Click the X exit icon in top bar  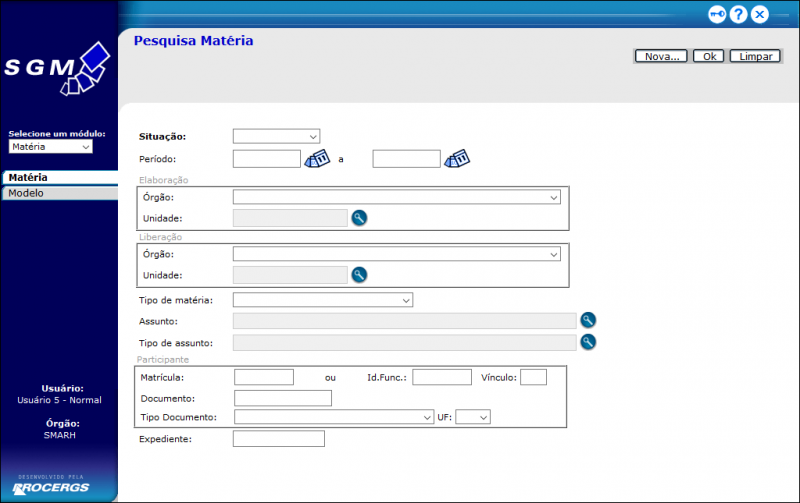(x=760, y=14)
